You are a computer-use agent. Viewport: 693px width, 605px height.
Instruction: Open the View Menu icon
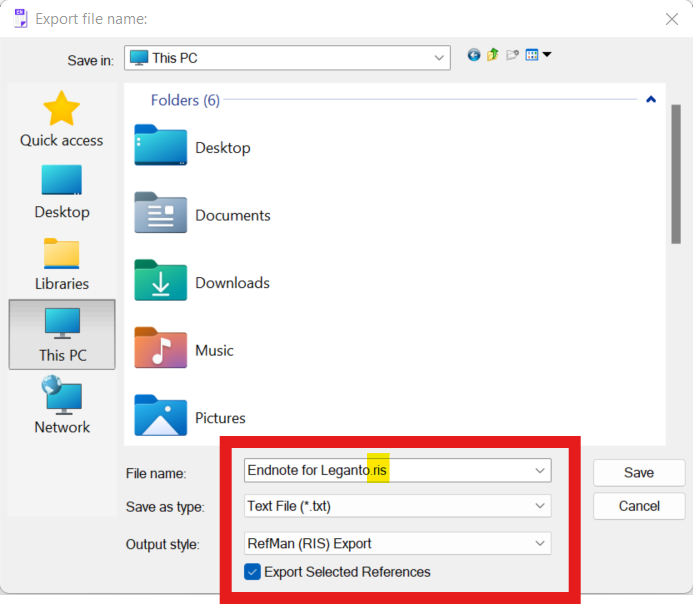(532, 55)
